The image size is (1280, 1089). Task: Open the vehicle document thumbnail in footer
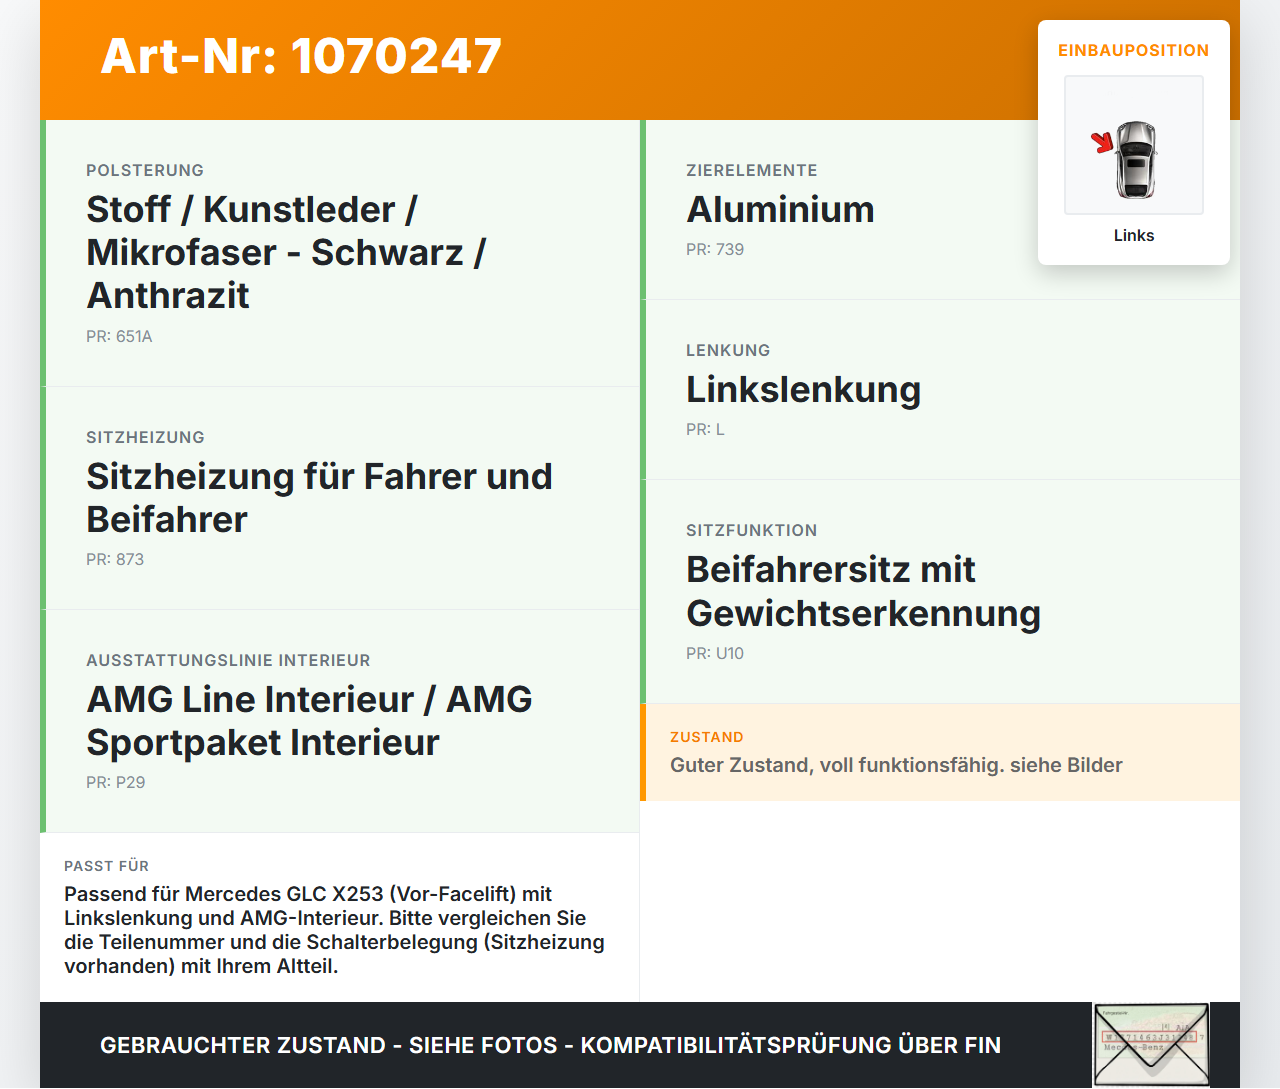coord(1151,1045)
